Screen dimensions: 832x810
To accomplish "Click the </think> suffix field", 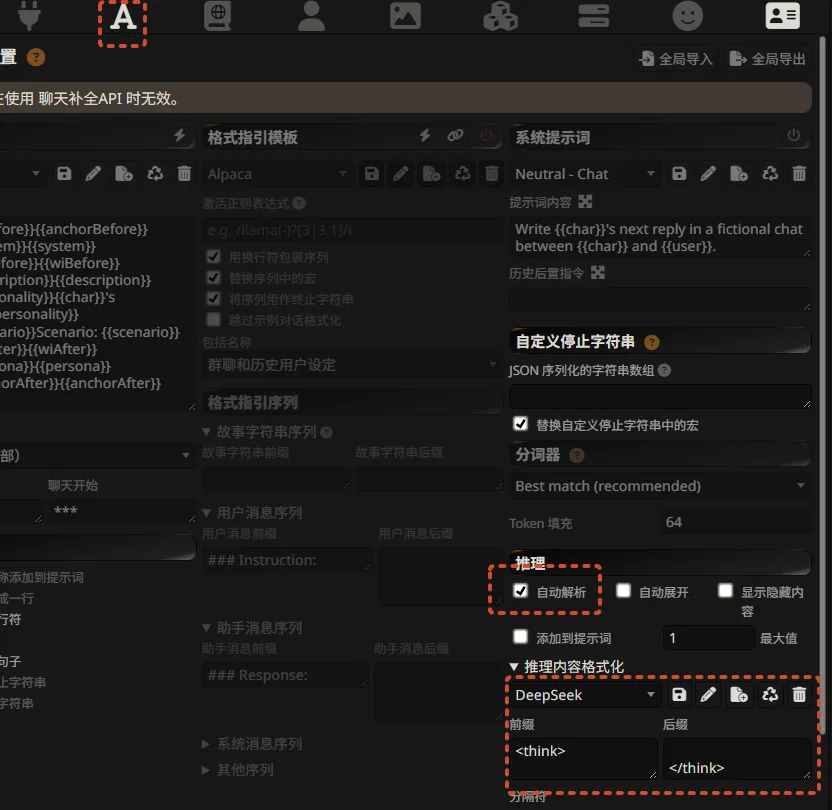I will click(x=736, y=759).
